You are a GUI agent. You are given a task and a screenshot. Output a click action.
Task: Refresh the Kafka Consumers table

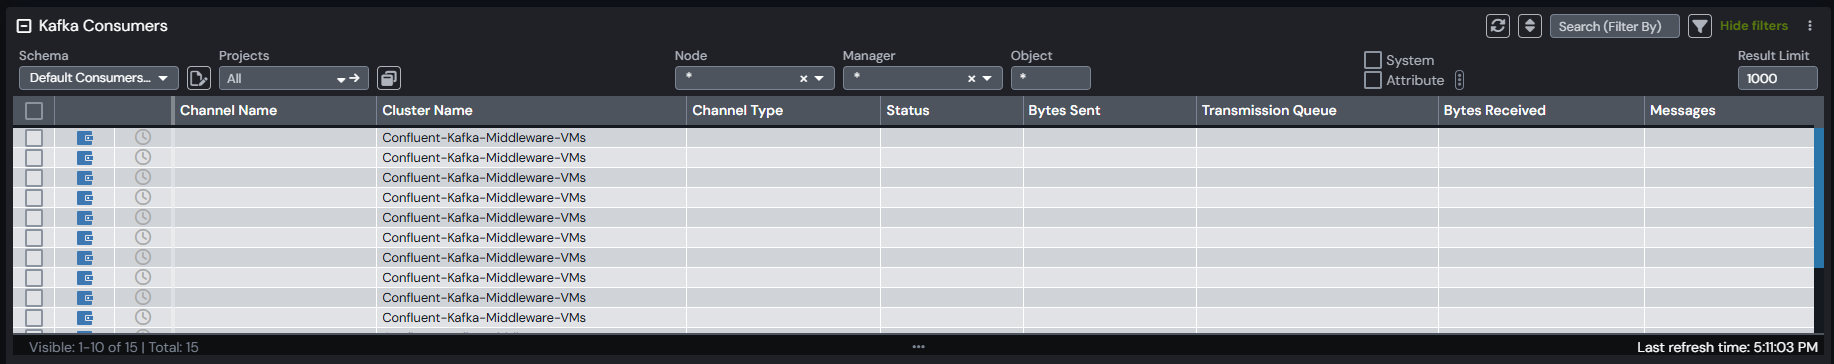1498,26
